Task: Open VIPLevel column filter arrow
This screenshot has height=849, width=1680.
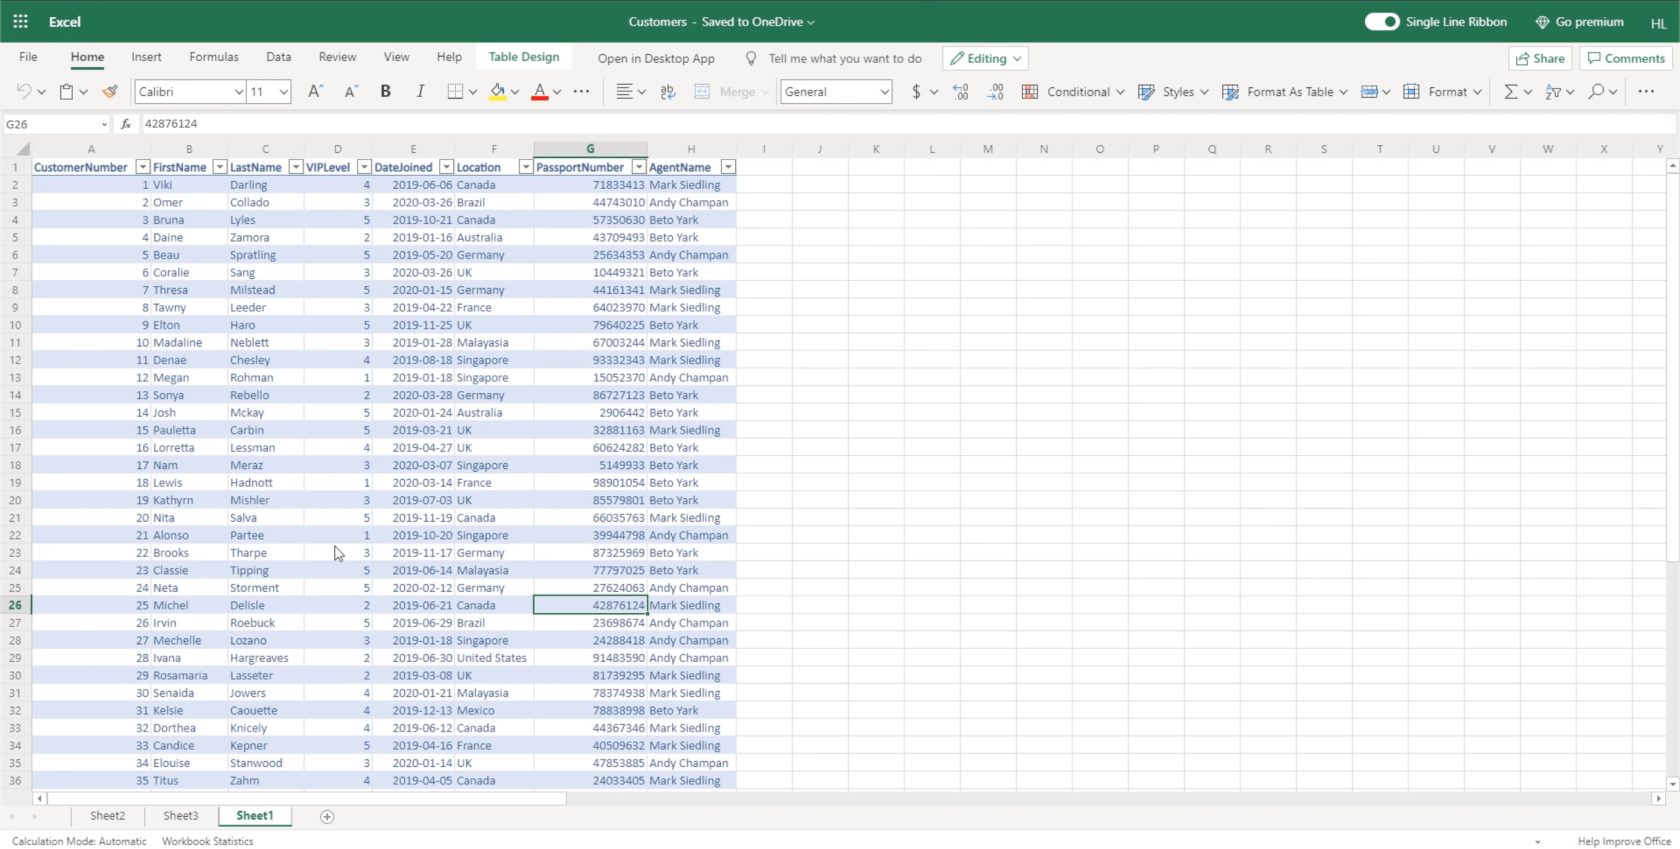Action: click(364, 167)
